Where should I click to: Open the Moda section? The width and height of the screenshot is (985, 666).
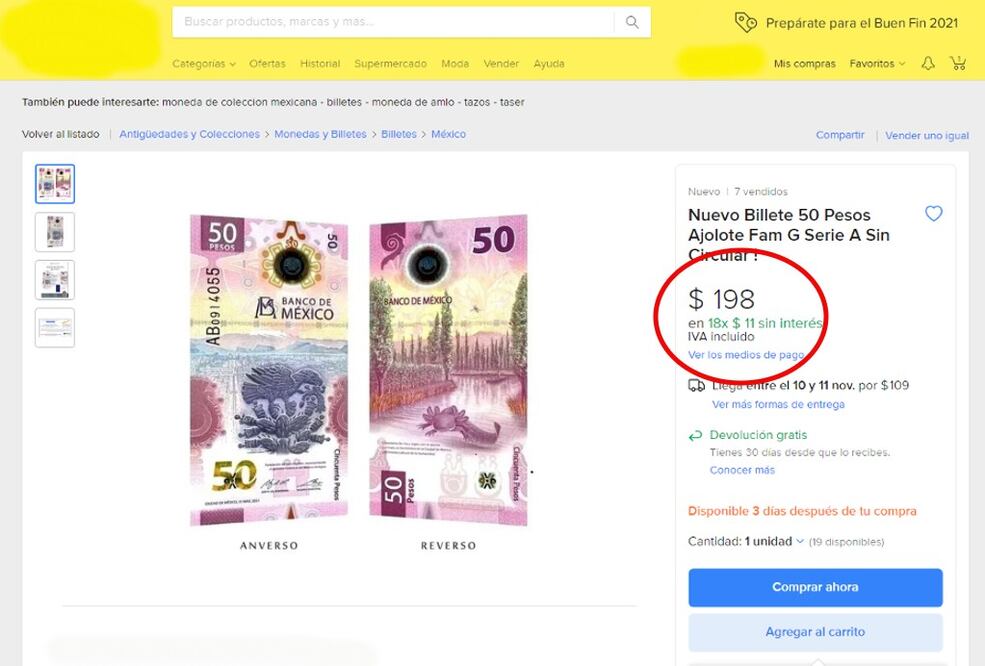455,63
